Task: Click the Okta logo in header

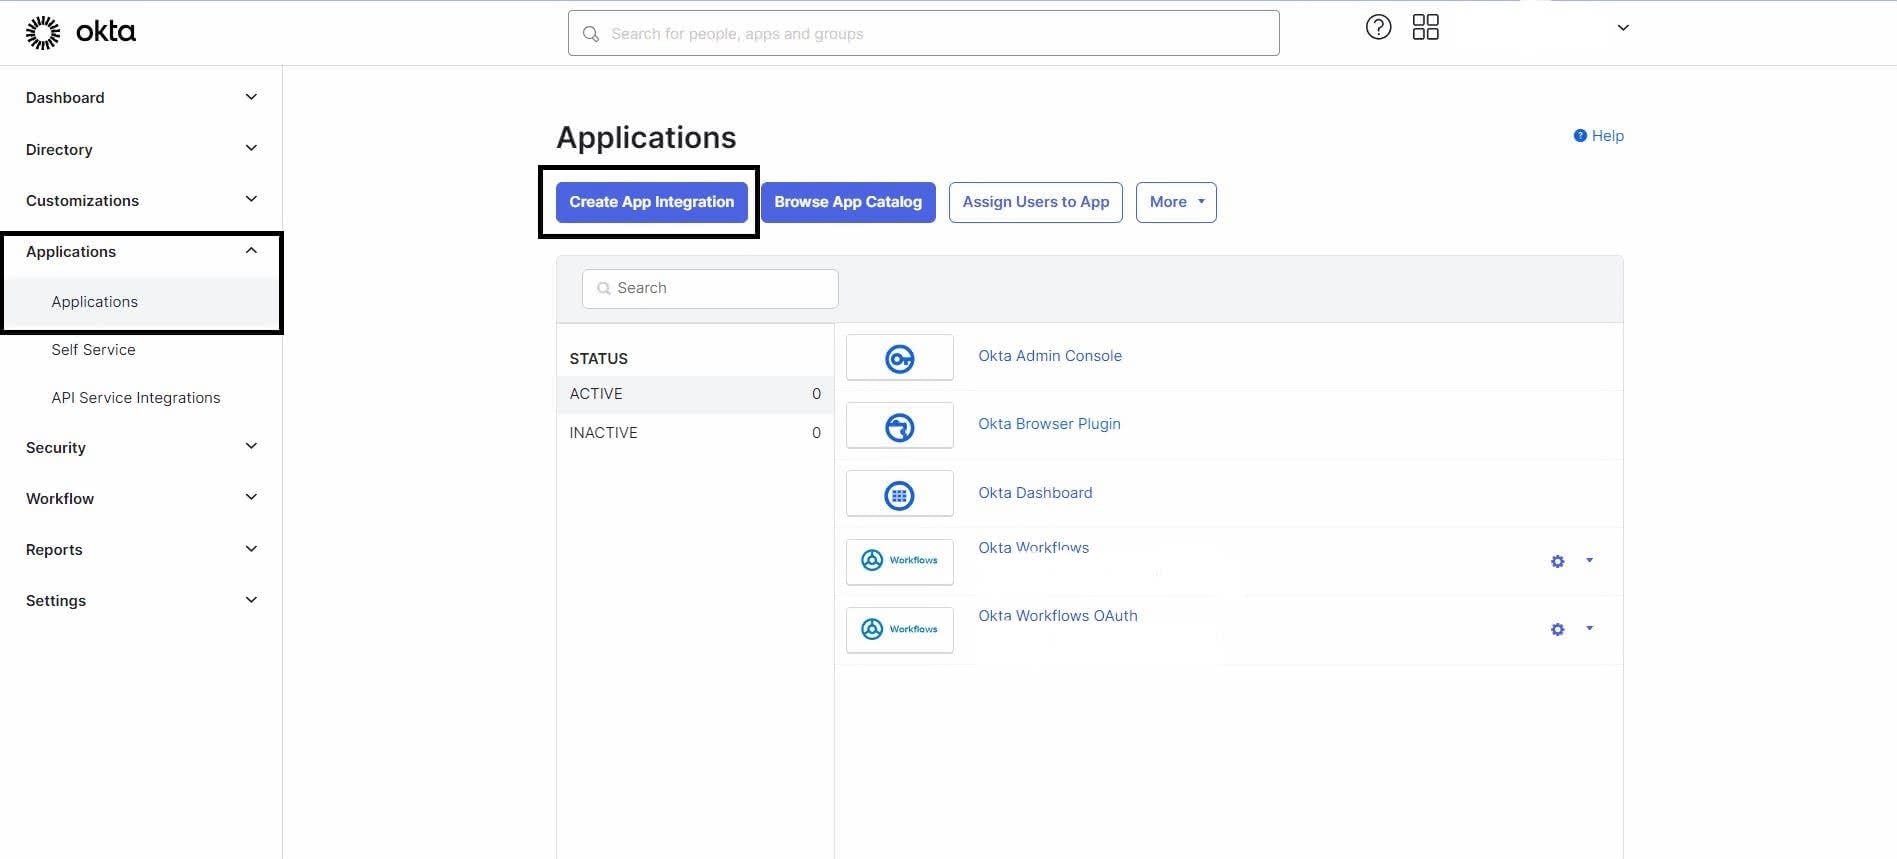Action: click(x=80, y=32)
